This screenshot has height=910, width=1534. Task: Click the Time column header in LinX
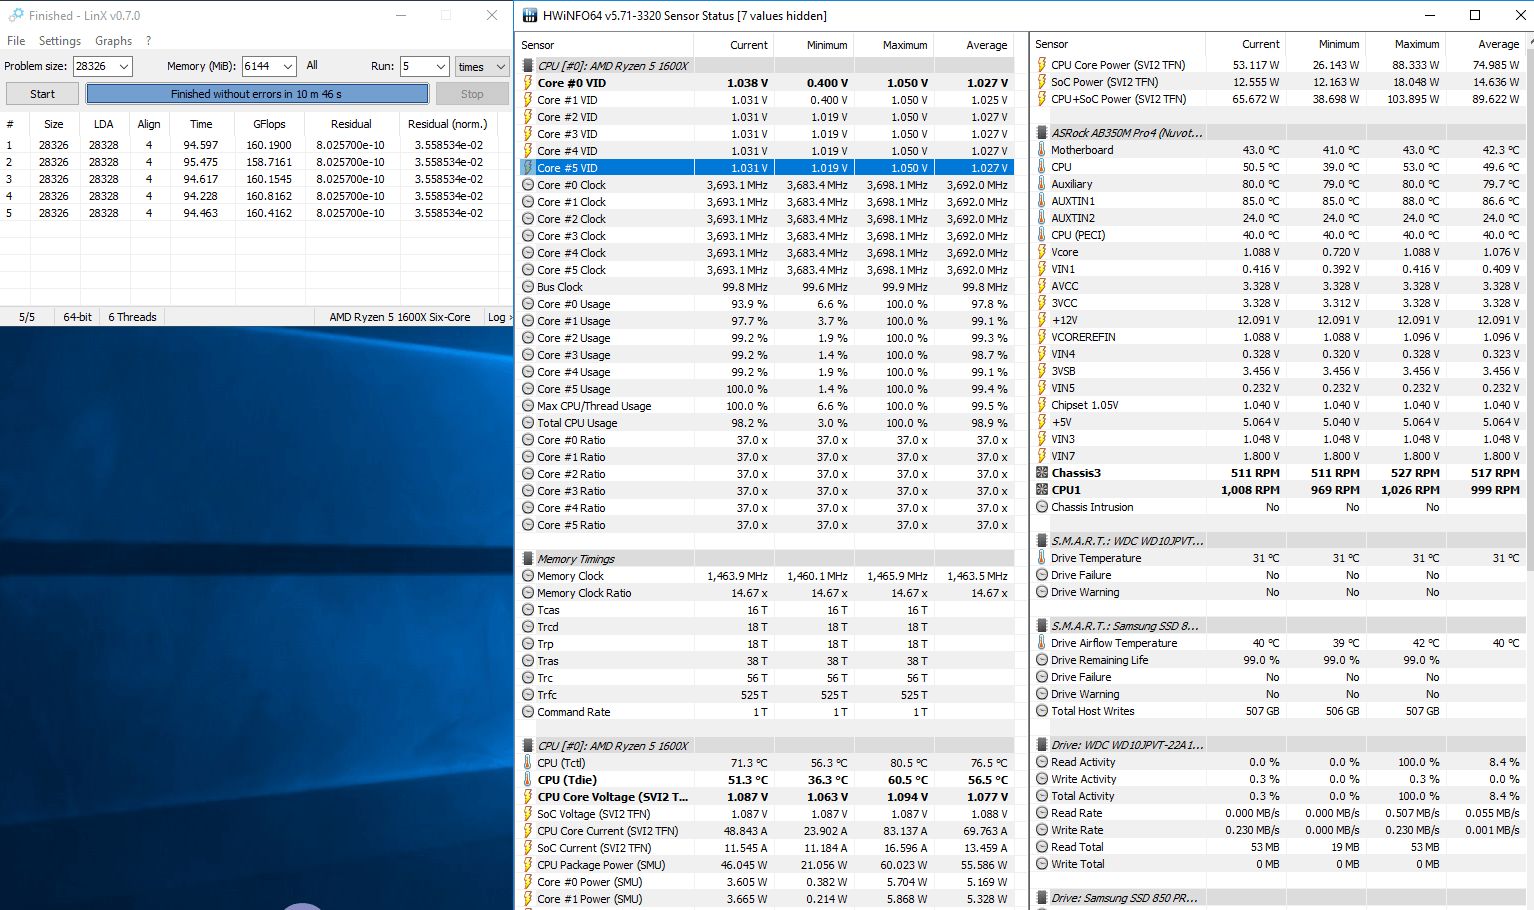[x=201, y=124]
